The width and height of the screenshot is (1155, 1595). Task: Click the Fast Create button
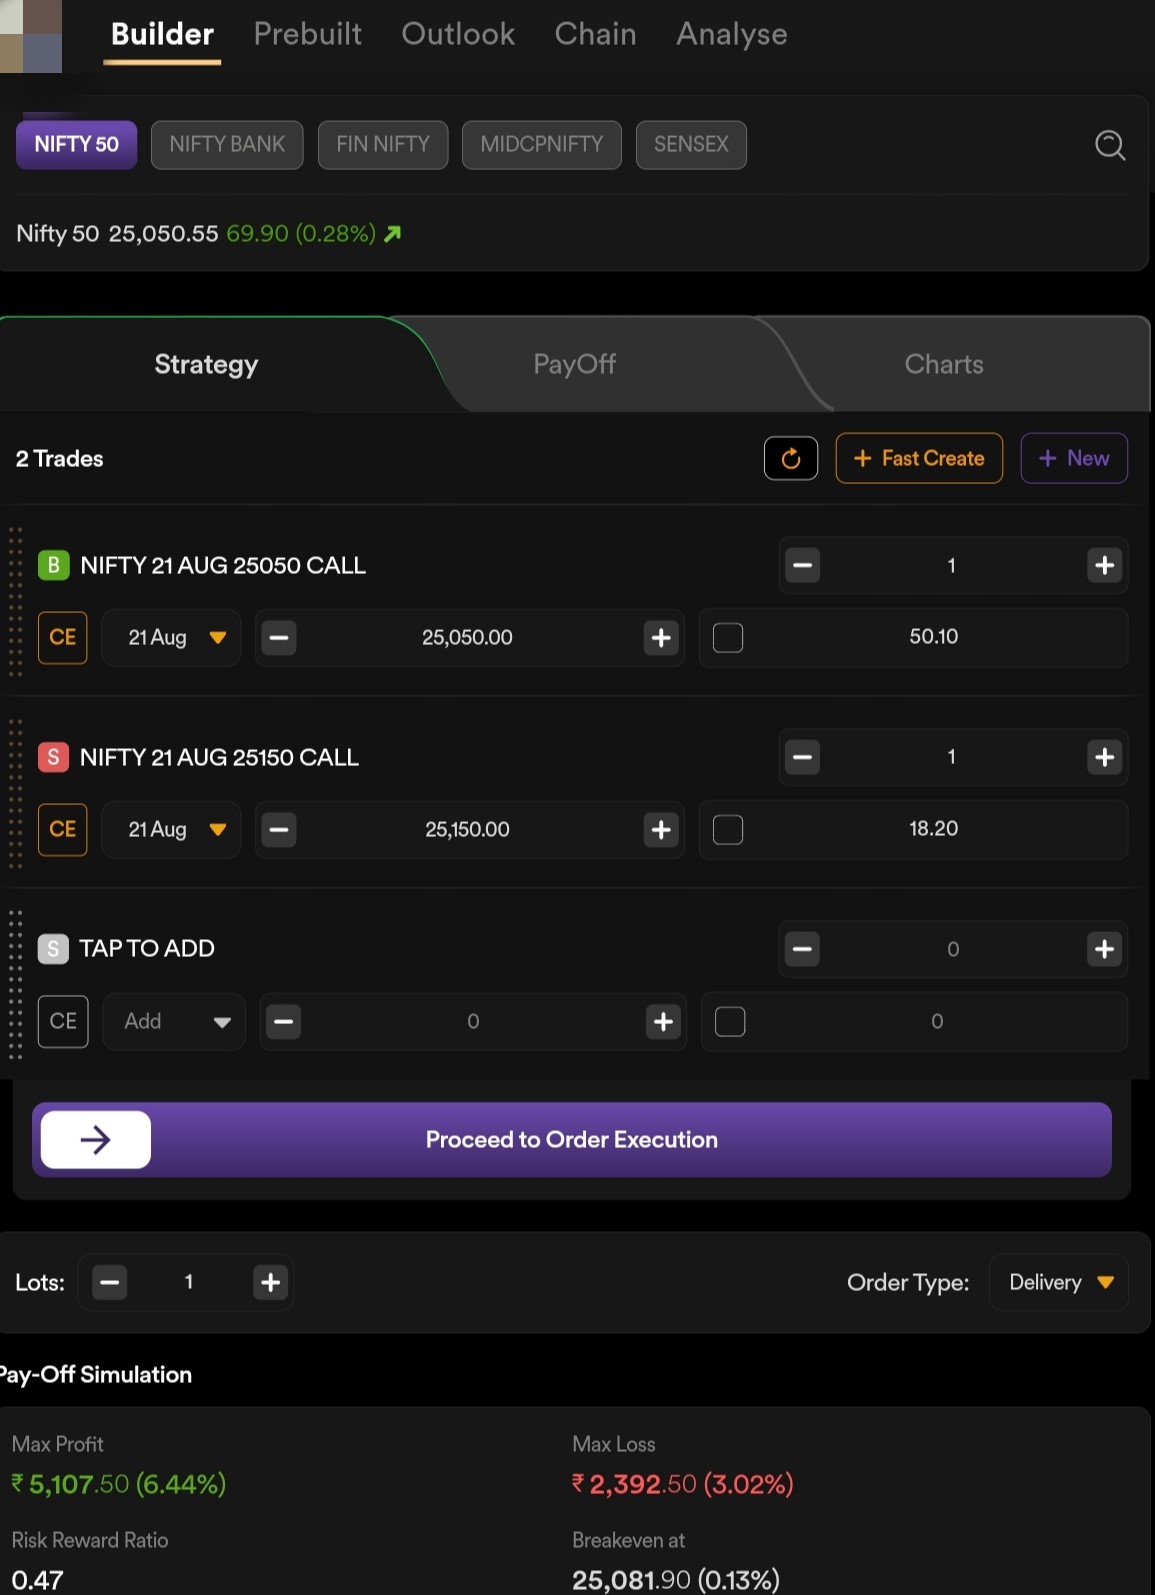919,458
